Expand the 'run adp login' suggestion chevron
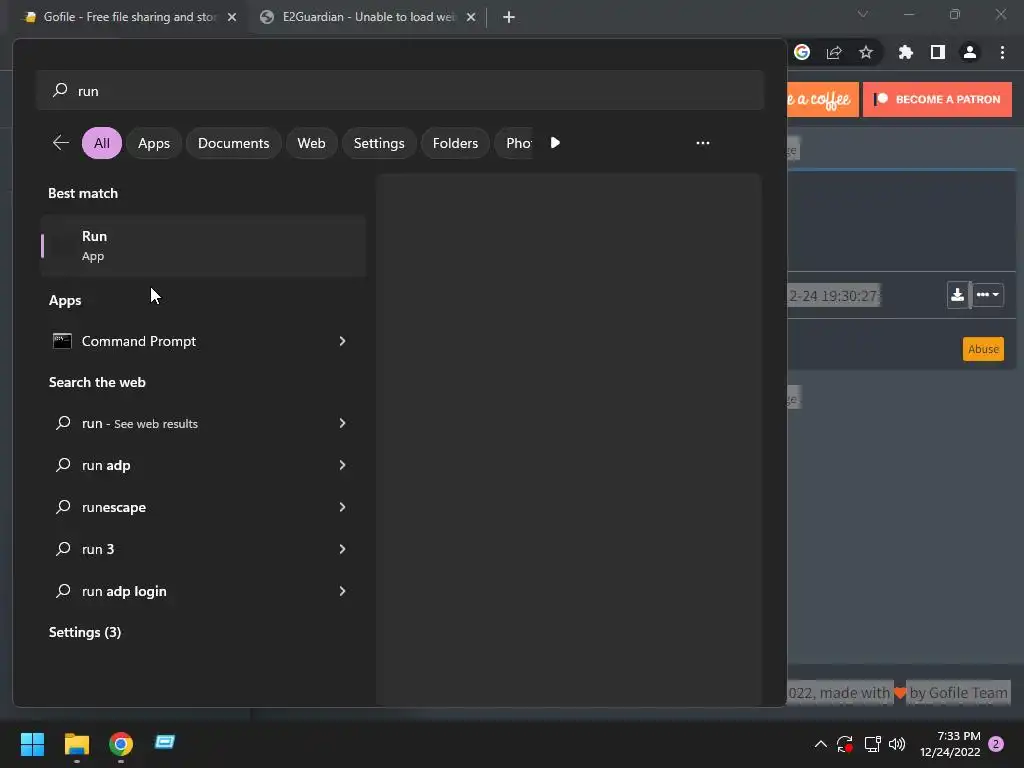 point(342,591)
